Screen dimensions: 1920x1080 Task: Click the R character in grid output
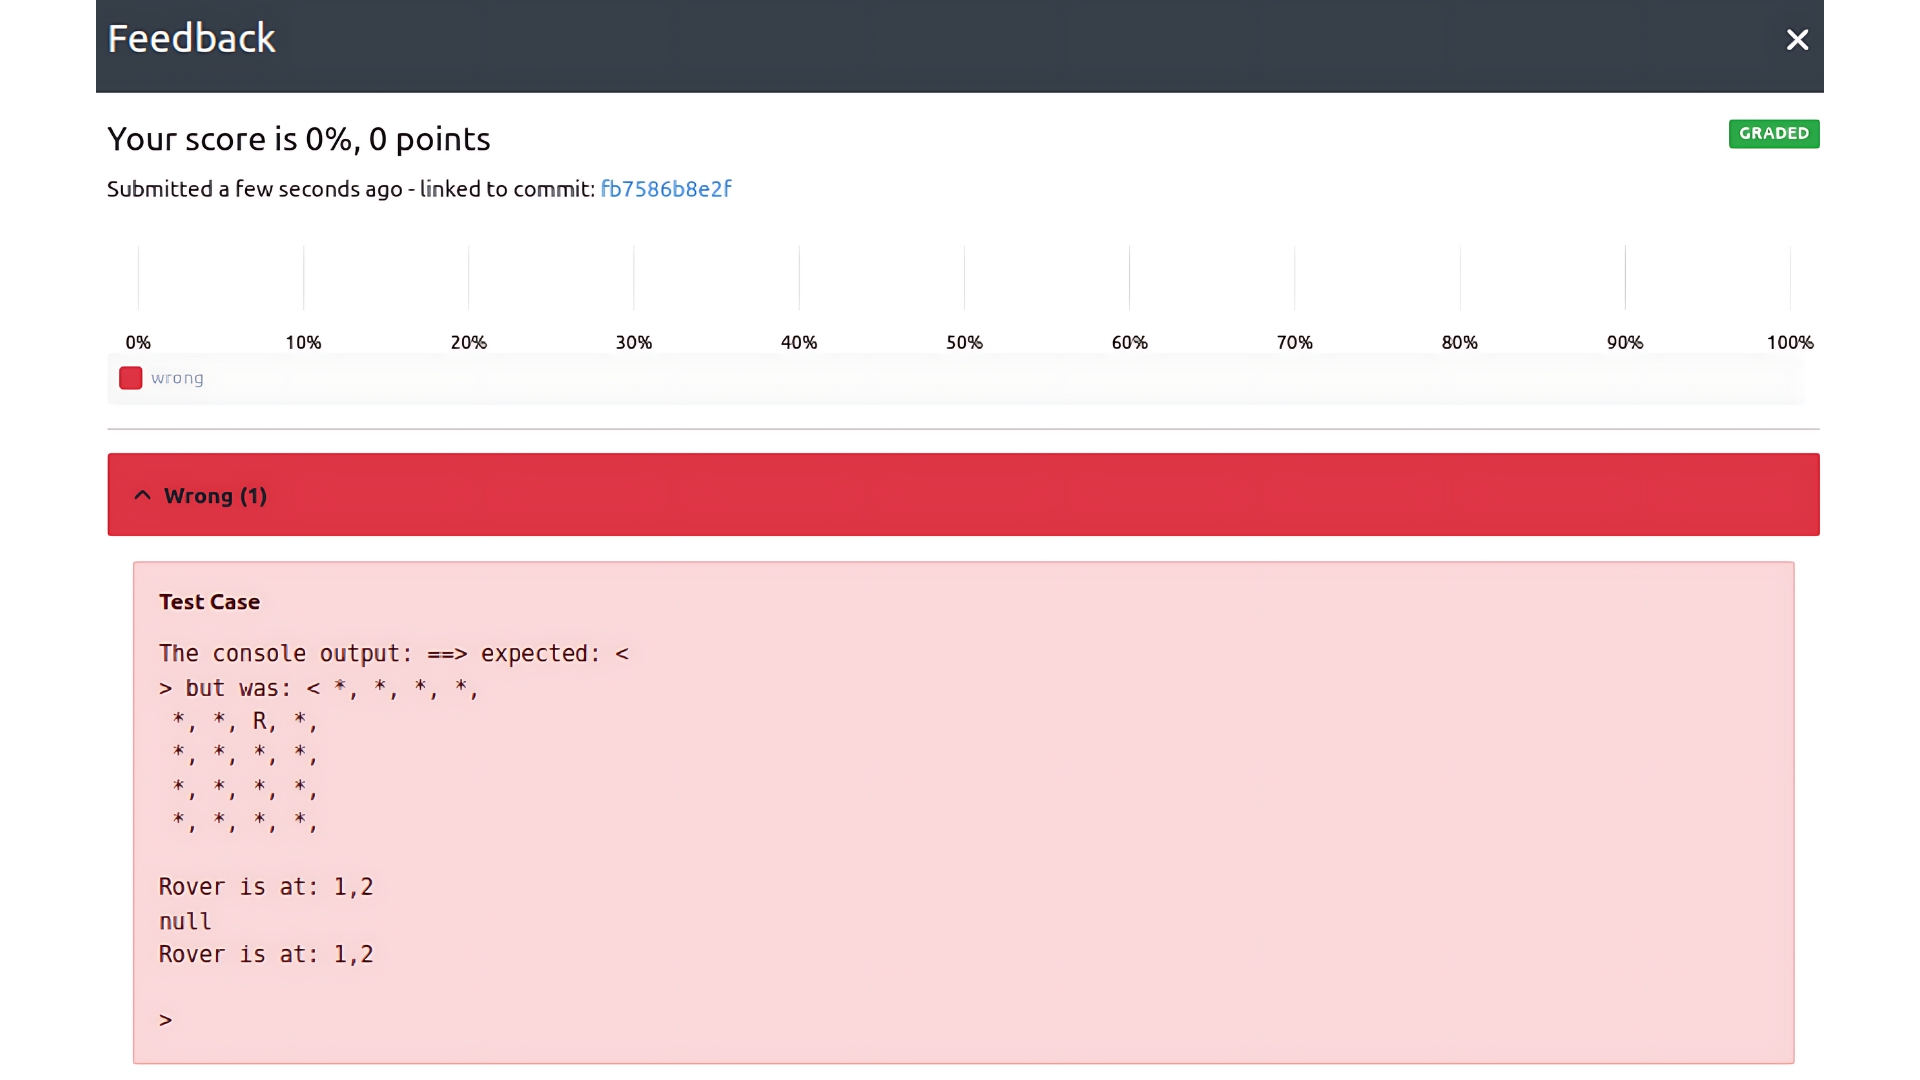(x=260, y=721)
